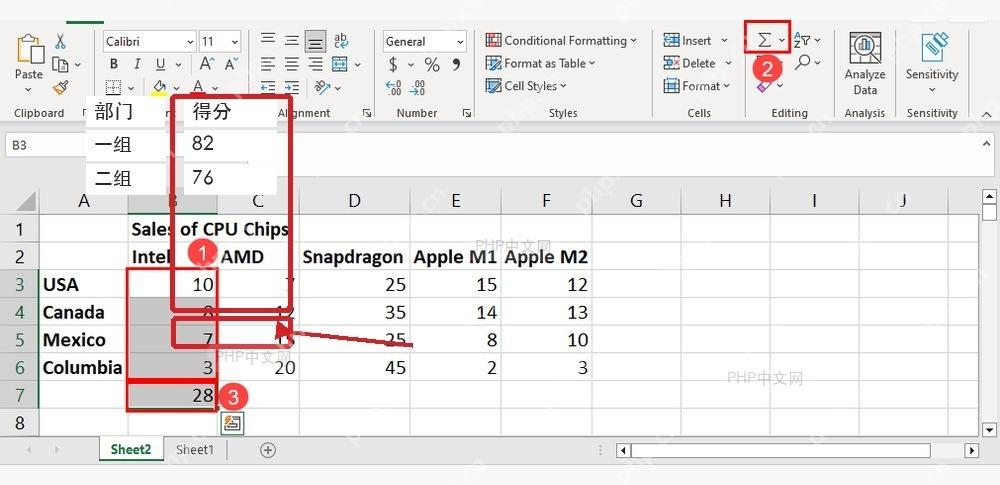Viewport: 1000px width, 485px height.
Task: Click the horizontal scrollbar right arrow
Action: click(971, 451)
